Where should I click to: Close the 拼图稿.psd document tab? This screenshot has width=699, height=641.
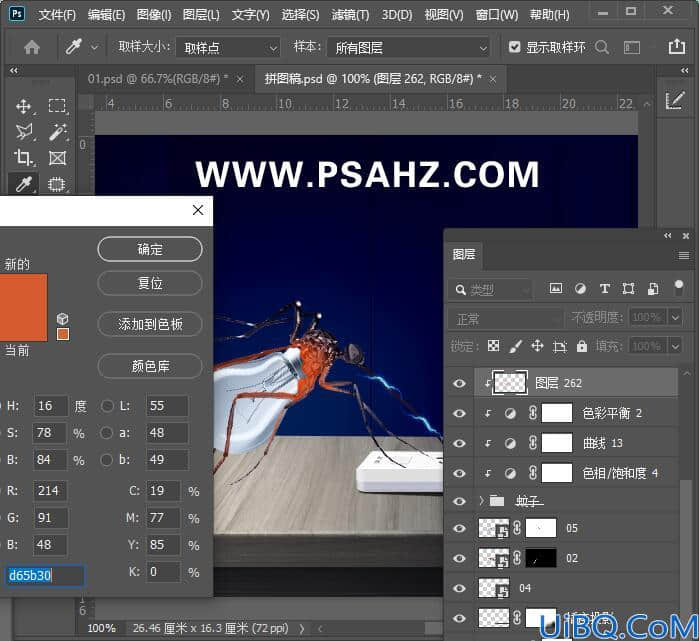(493, 79)
